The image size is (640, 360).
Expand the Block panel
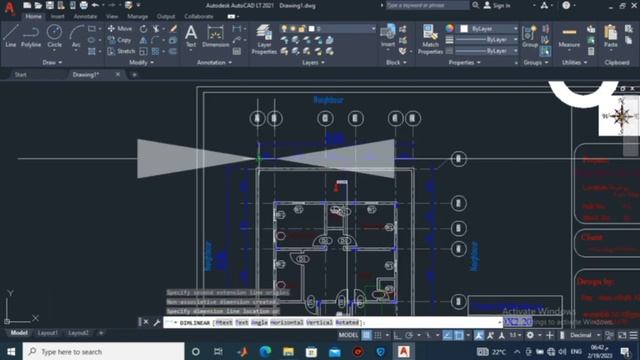coord(396,62)
